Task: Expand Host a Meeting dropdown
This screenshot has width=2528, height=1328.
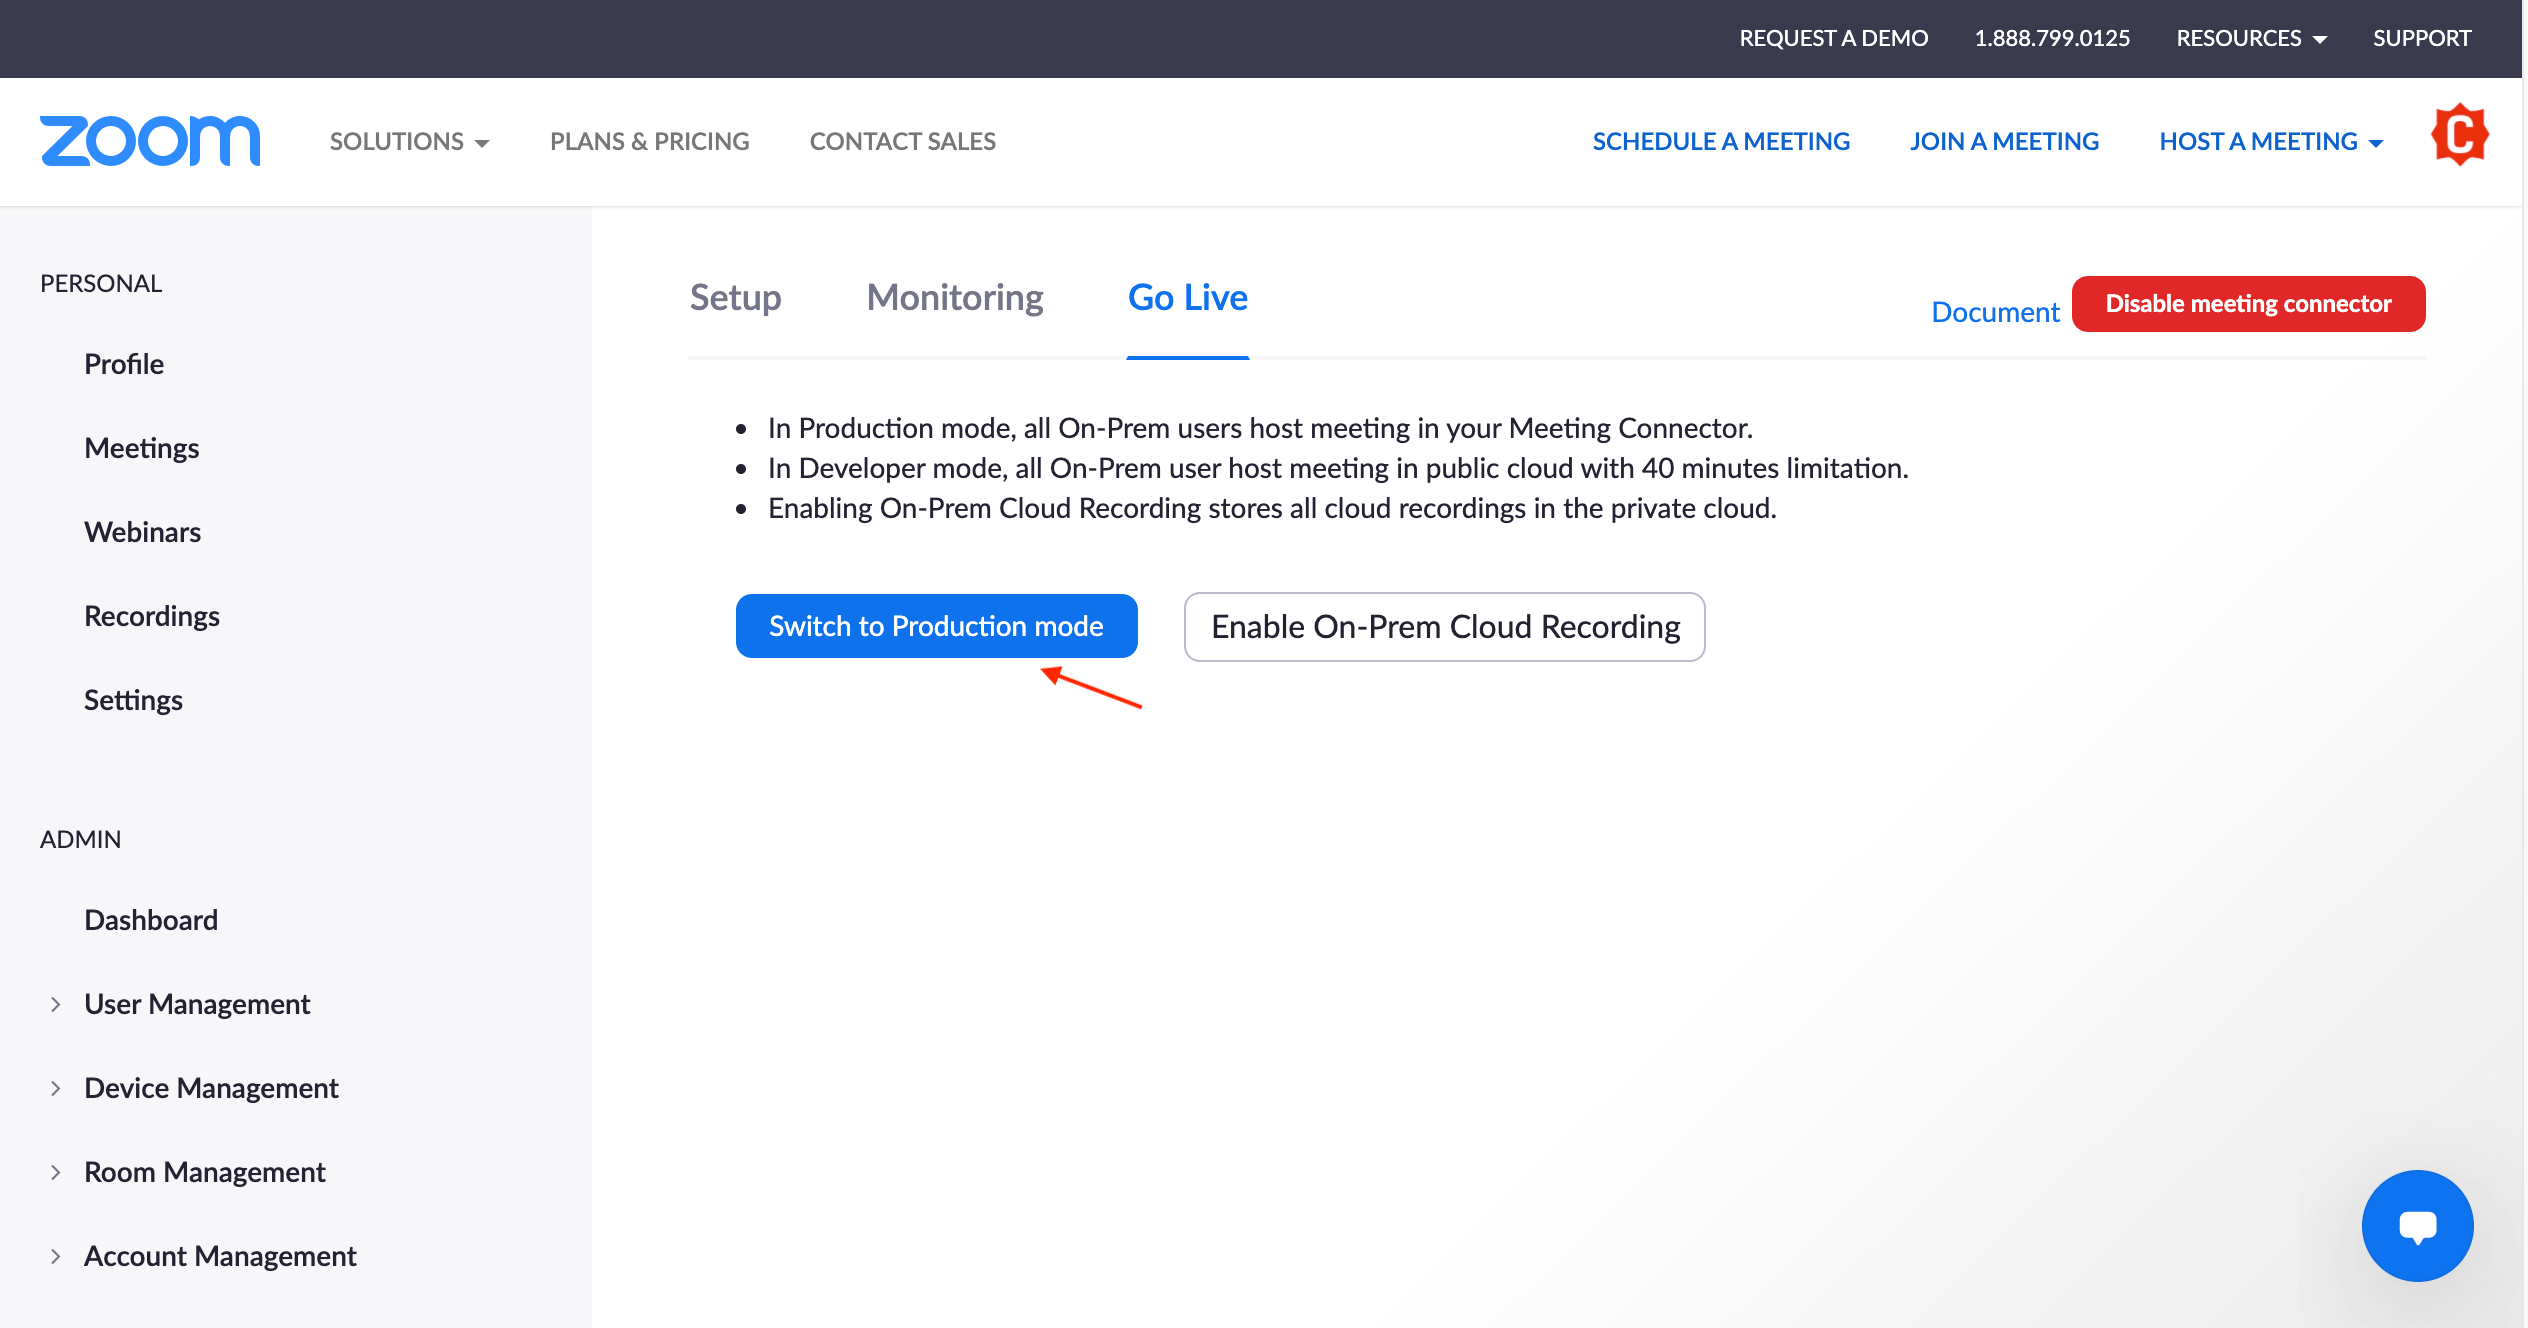Action: coord(2270,141)
